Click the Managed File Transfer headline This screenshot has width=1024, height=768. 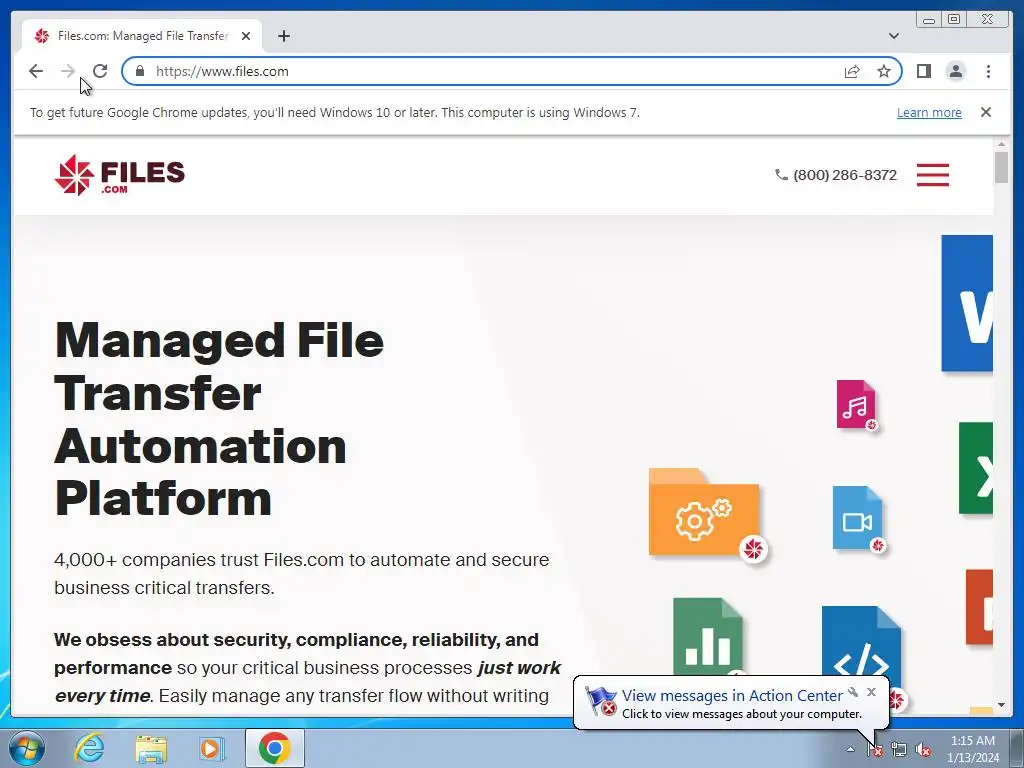[219, 419]
